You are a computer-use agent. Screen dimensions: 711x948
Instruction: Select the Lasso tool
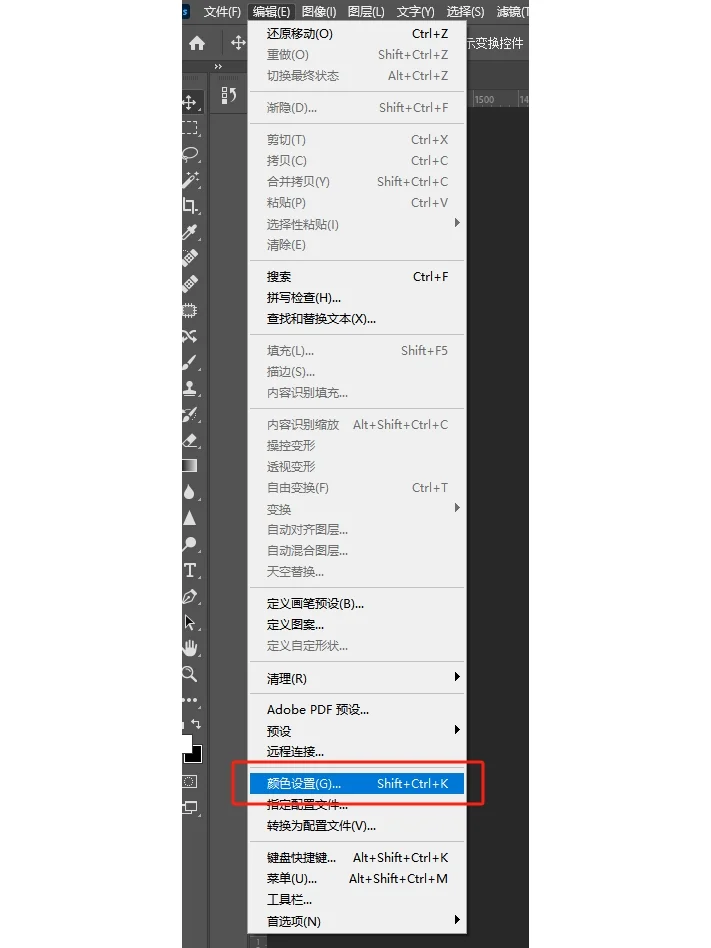click(190, 154)
